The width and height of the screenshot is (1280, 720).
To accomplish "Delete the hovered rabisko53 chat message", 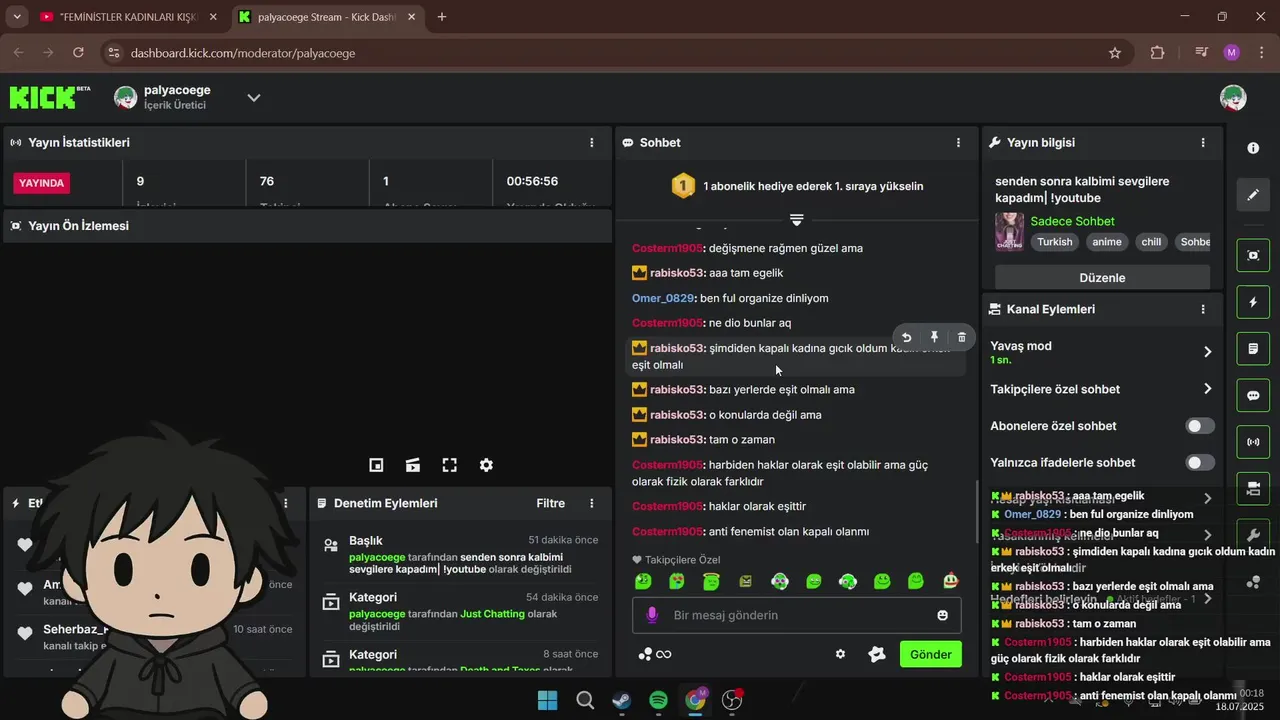I will coord(962,338).
